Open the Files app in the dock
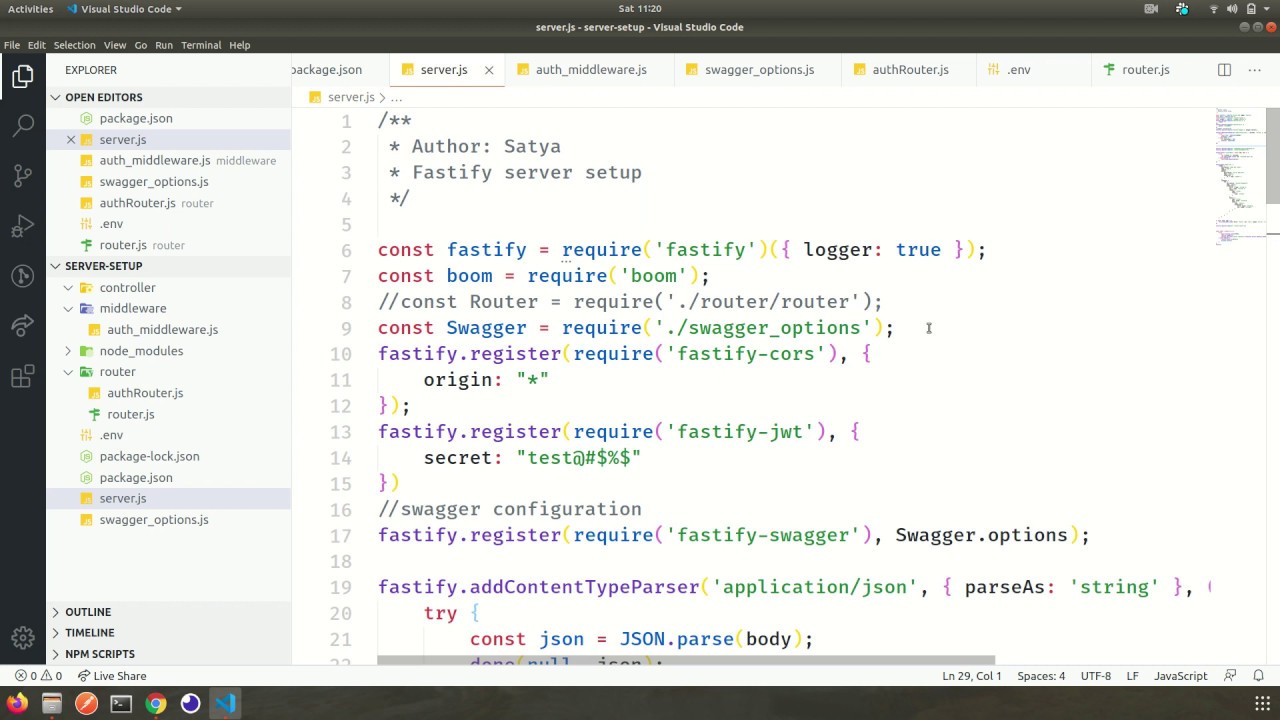This screenshot has height=720, width=1280. point(52,703)
